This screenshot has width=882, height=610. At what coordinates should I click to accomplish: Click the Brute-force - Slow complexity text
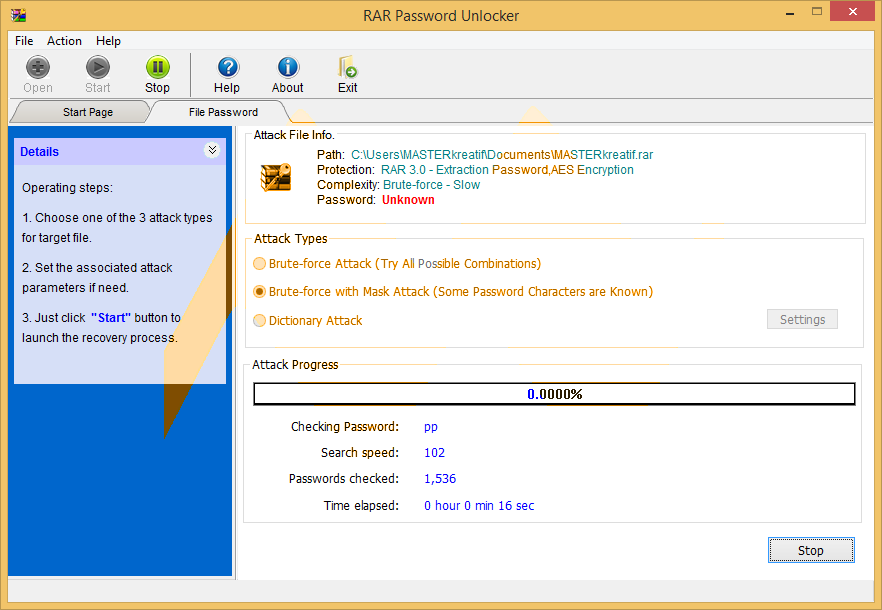click(431, 185)
